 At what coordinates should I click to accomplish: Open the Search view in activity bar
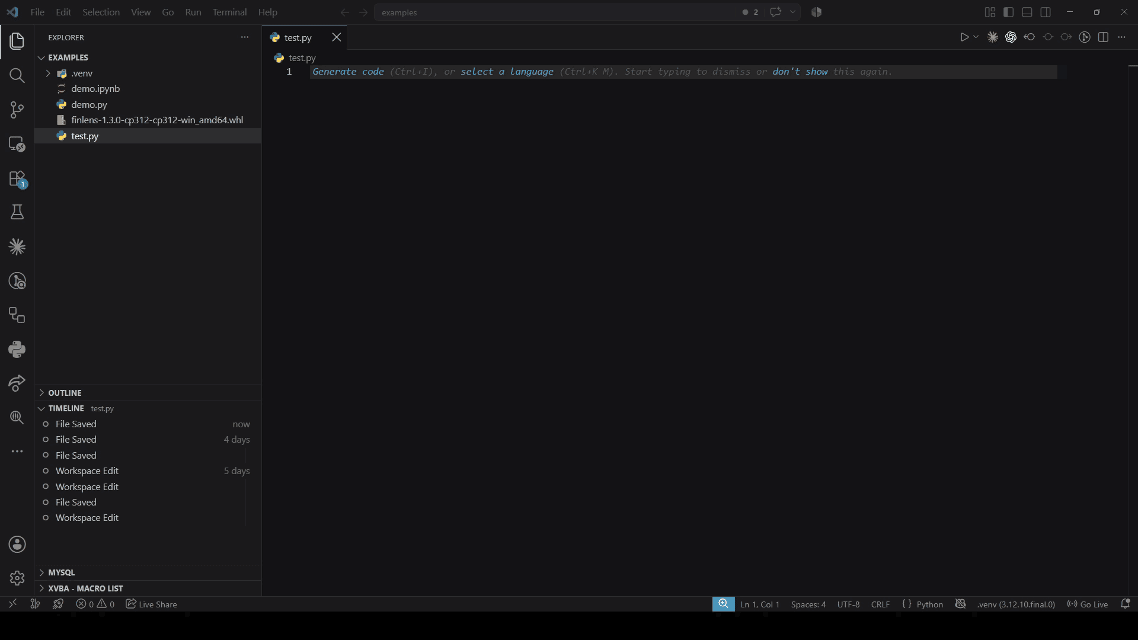(17, 75)
